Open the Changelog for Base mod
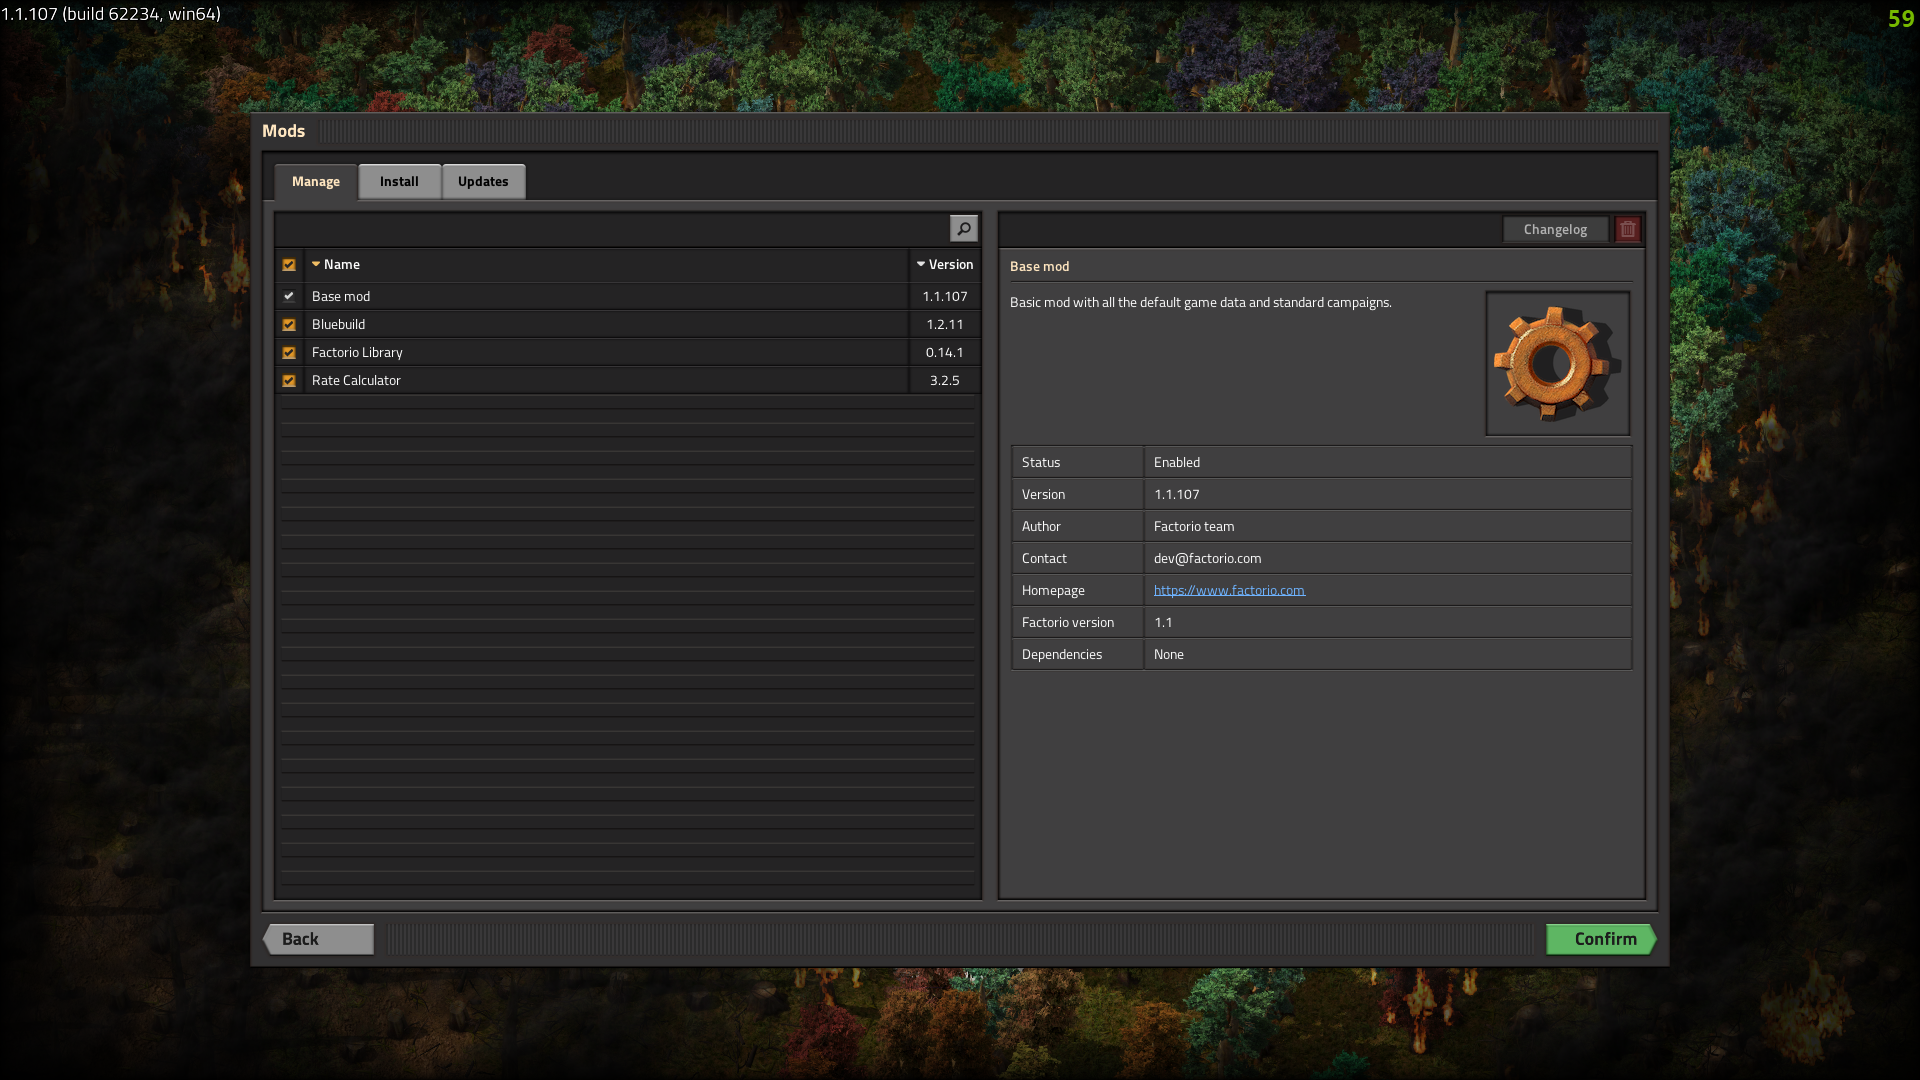Screen dimensions: 1920x1080 click(x=1555, y=229)
